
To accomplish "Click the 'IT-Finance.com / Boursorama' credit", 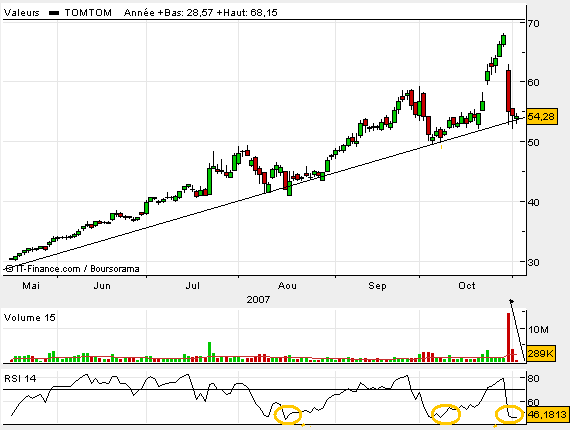I will pos(72,269).
